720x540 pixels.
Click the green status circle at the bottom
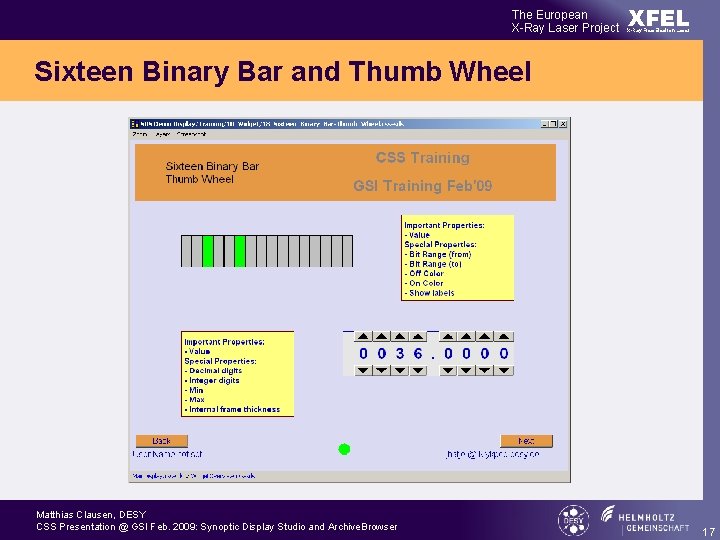coord(344,449)
